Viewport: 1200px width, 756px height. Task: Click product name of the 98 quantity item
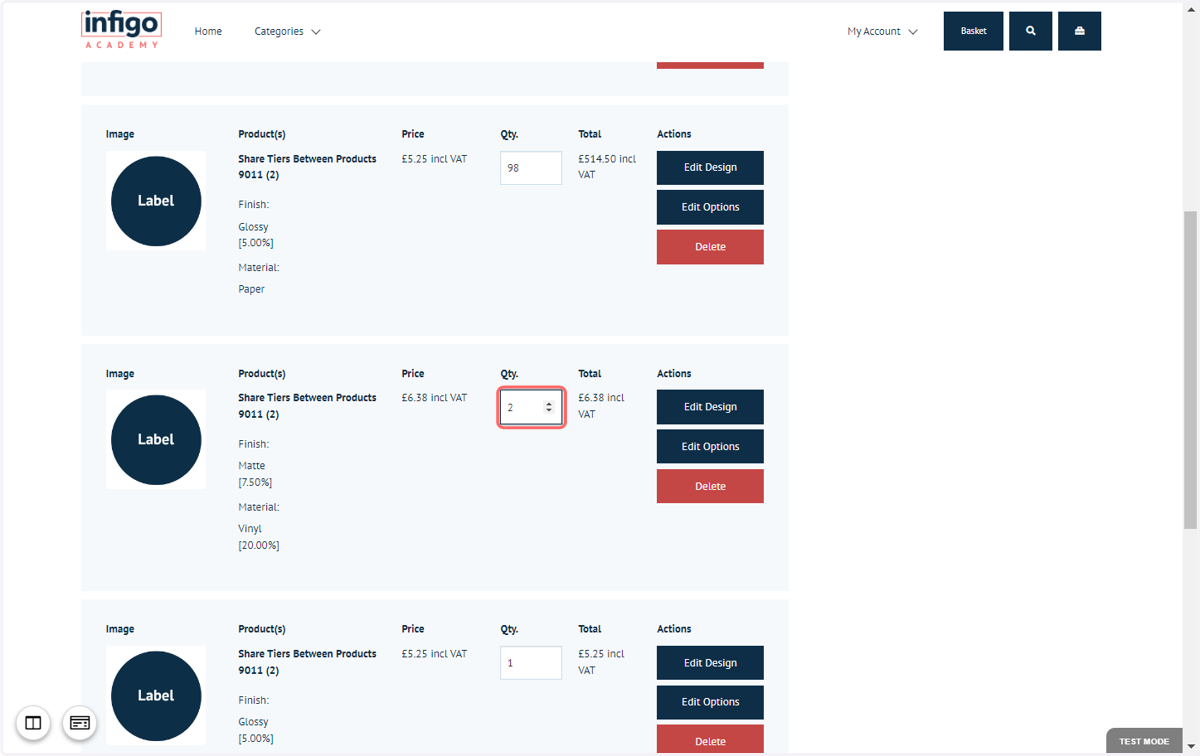307,167
